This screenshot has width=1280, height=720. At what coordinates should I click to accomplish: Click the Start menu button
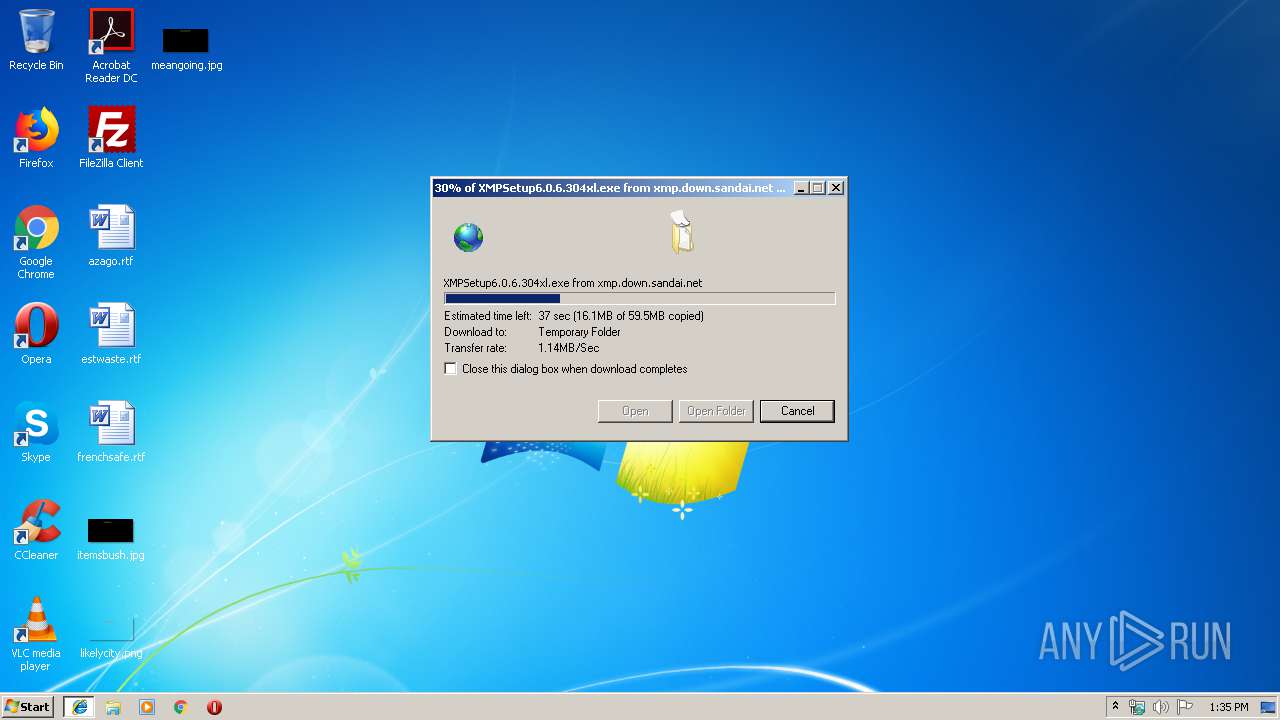click(x=28, y=707)
